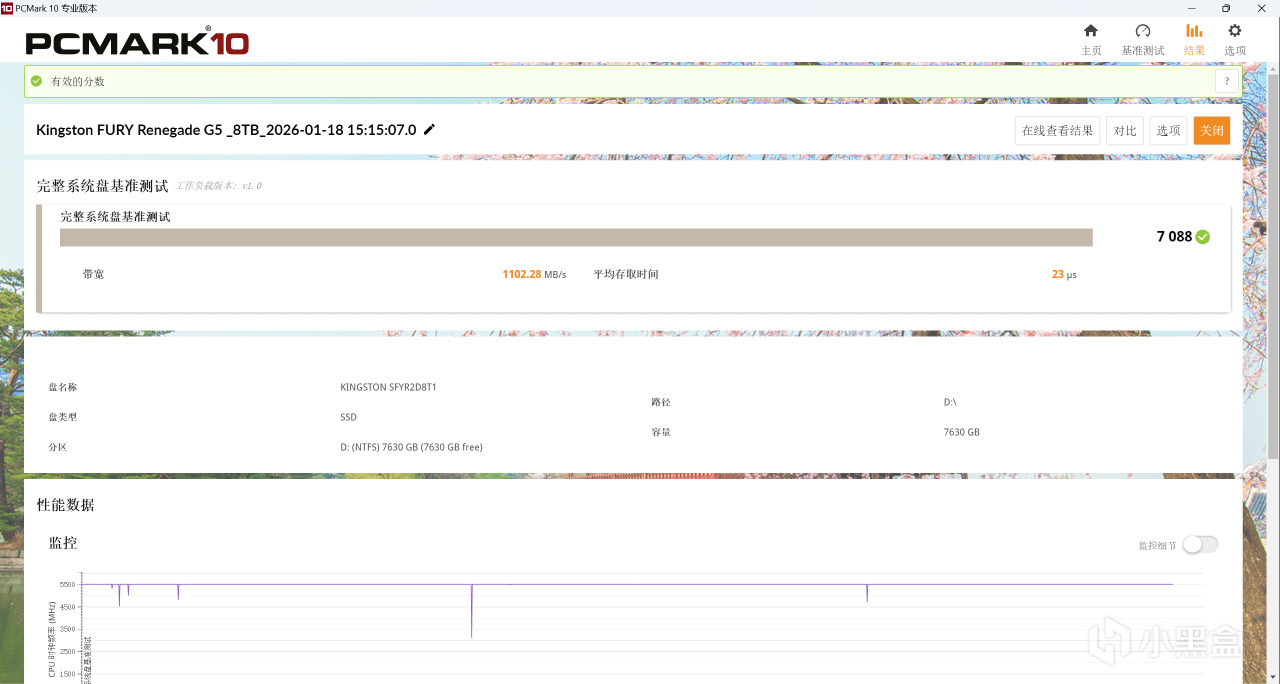
Task: Click the bandwidth value 1102.28
Action: pyautogui.click(x=522, y=274)
